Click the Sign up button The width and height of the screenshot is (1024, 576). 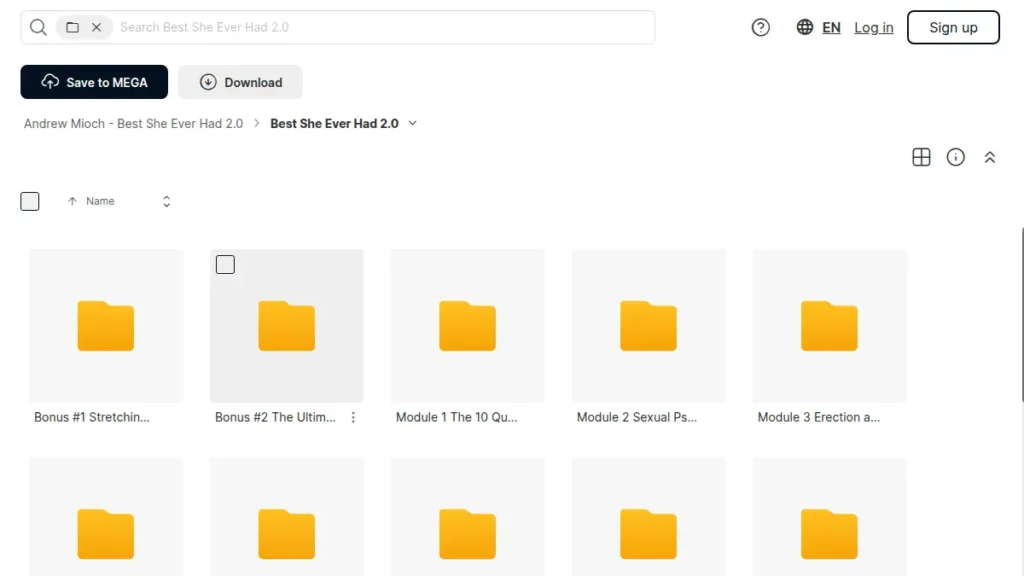[x=953, y=27]
